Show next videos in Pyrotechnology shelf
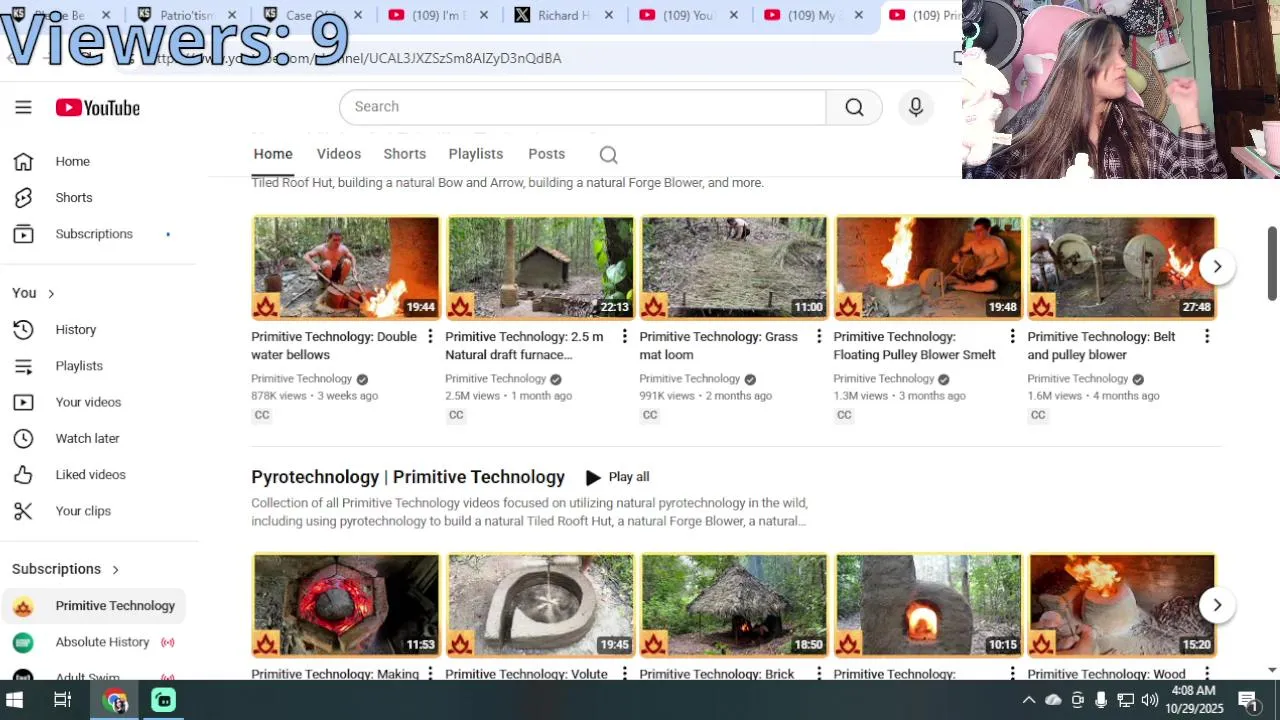The height and width of the screenshot is (720, 1280). point(1217,604)
